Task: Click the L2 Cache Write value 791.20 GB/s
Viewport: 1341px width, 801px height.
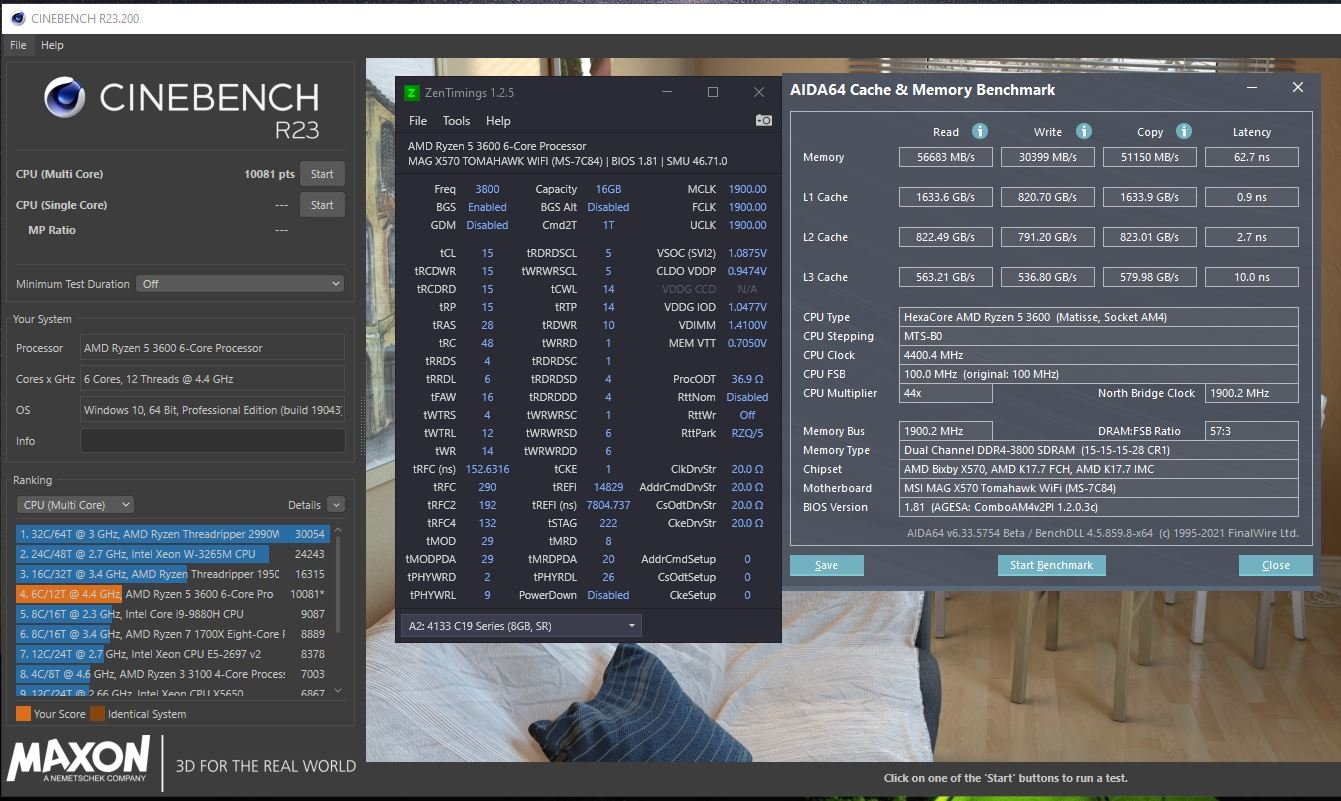Action: (x=1047, y=237)
